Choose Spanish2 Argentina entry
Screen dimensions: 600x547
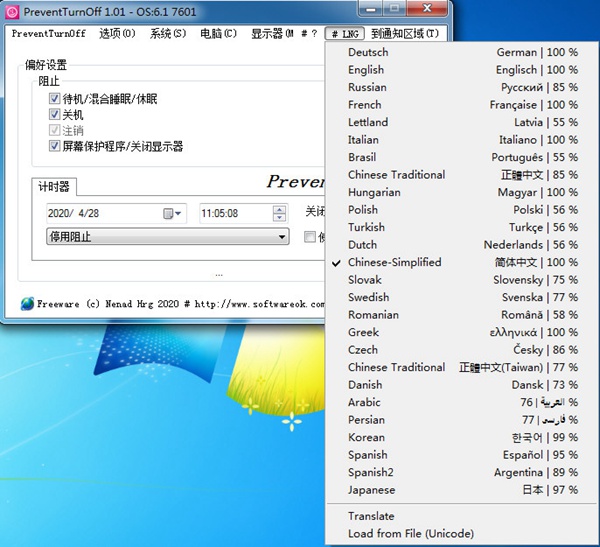coord(463,472)
